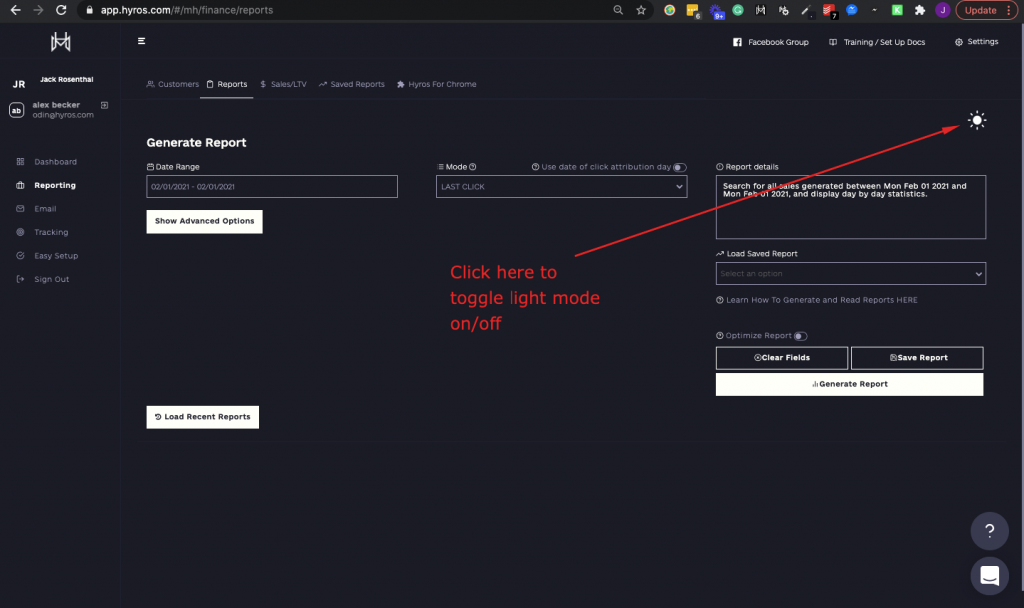Expand the Mode dropdown showing LAST CLICK
The width and height of the screenshot is (1024, 608).
click(x=562, y=187)
